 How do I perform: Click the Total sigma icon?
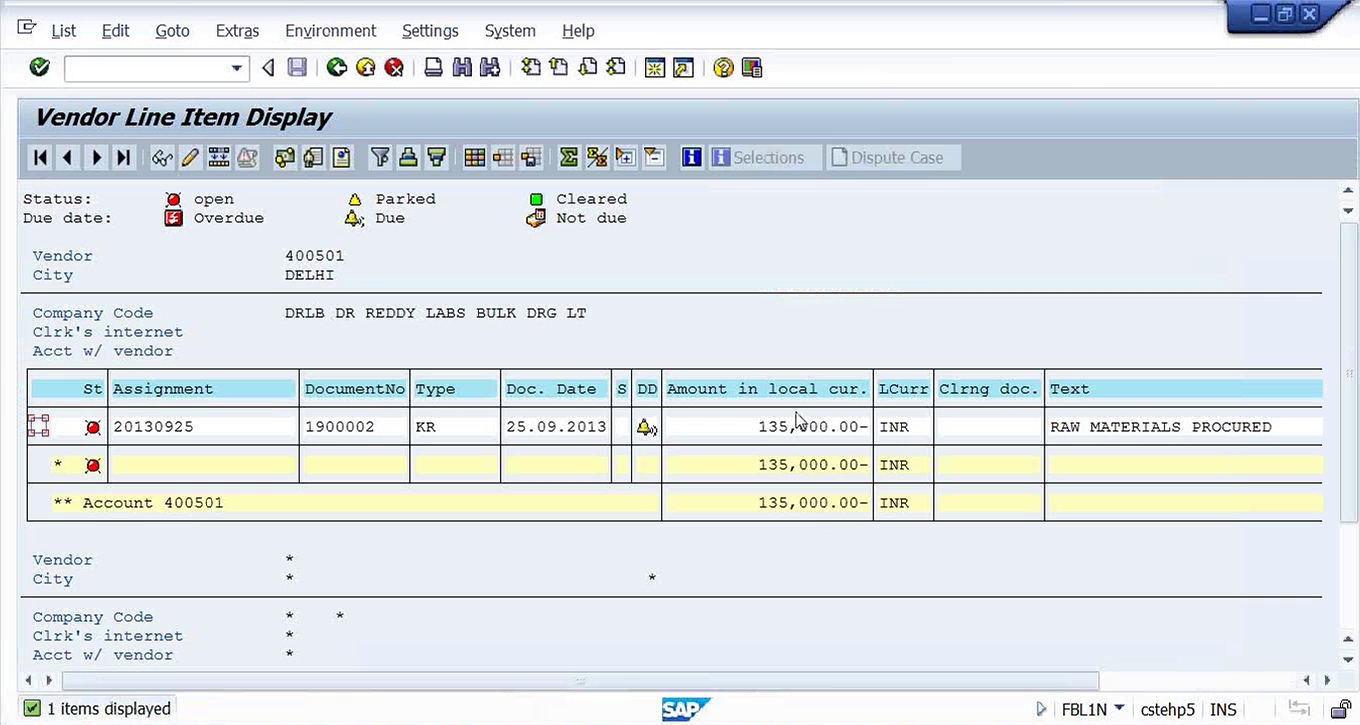pyautogui.click(x=569, y=157)
